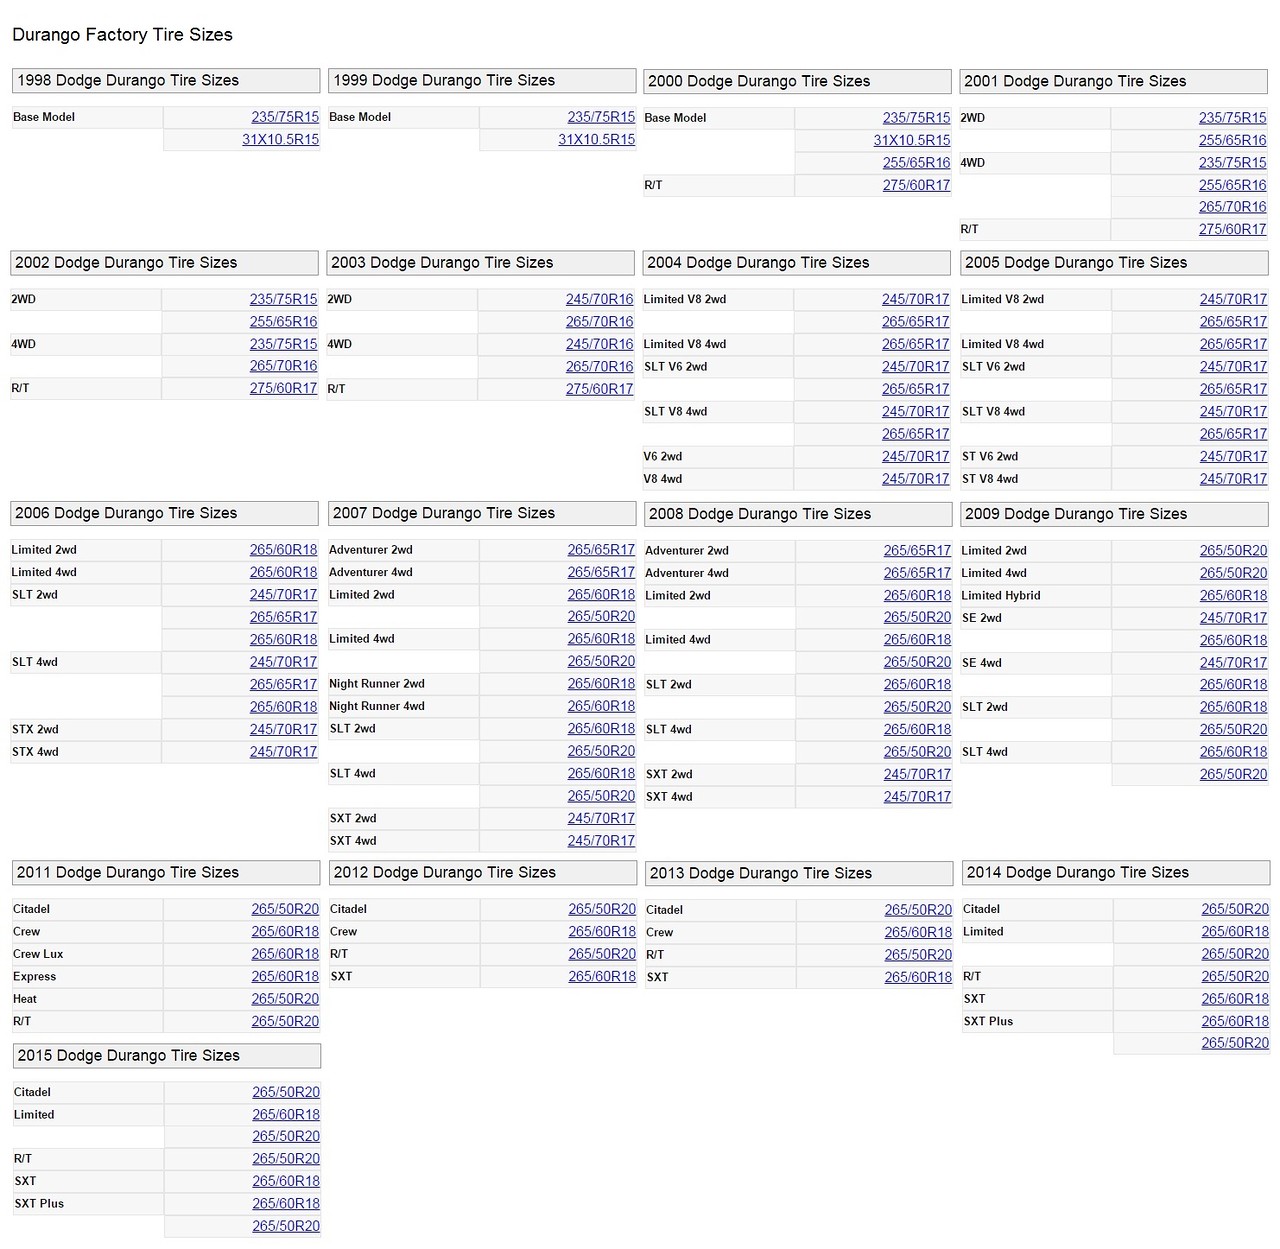
Task: Click 245/70R17 for 2006 STX 2wd
Action: (x=283, y=729)
